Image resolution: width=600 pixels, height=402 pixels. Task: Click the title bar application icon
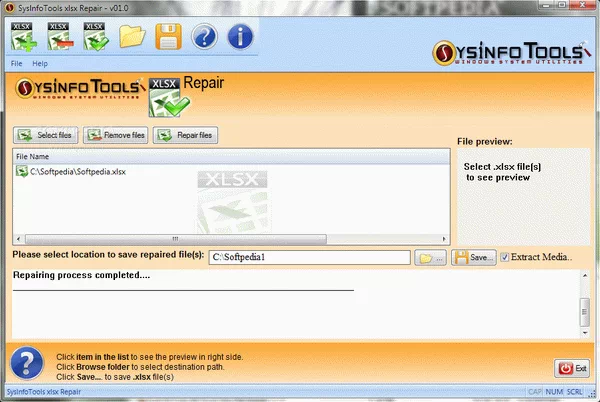pos(10,8)
